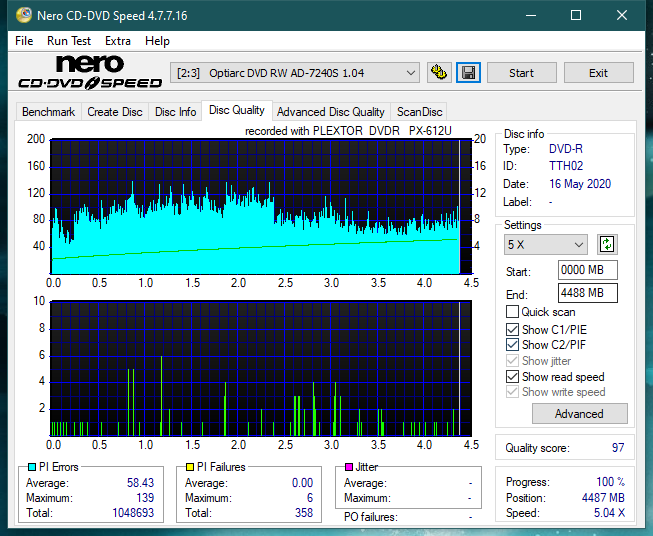Open the File menu

[x=24, y=41]
